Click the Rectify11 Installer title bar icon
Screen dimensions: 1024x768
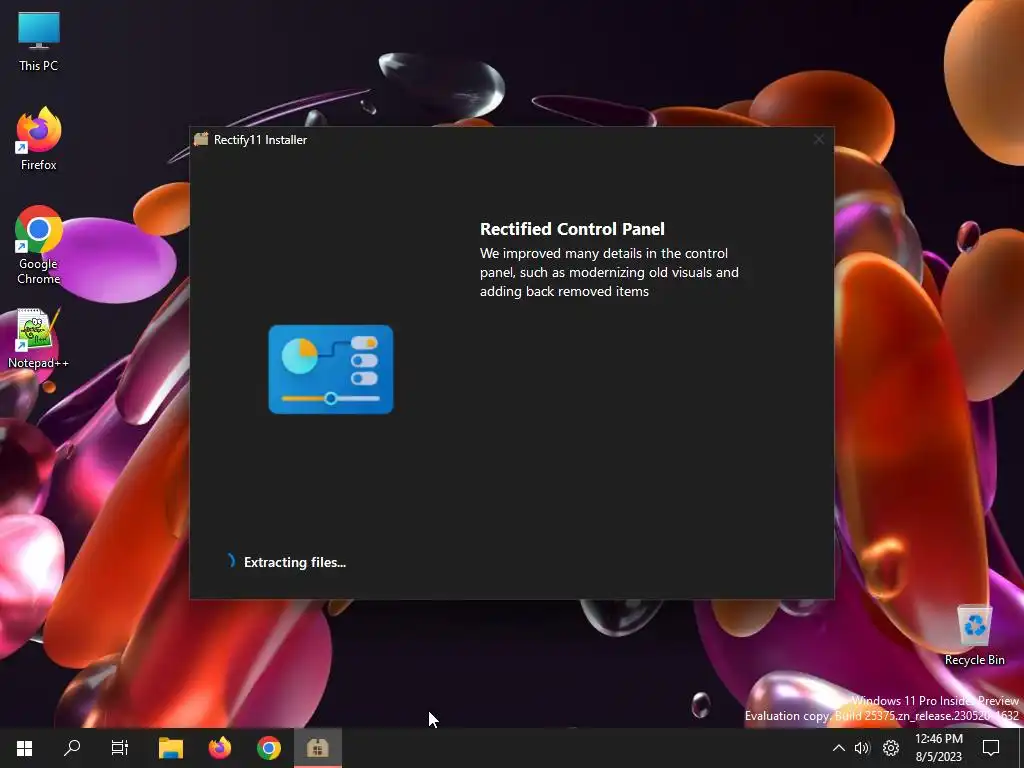(201, 139)
